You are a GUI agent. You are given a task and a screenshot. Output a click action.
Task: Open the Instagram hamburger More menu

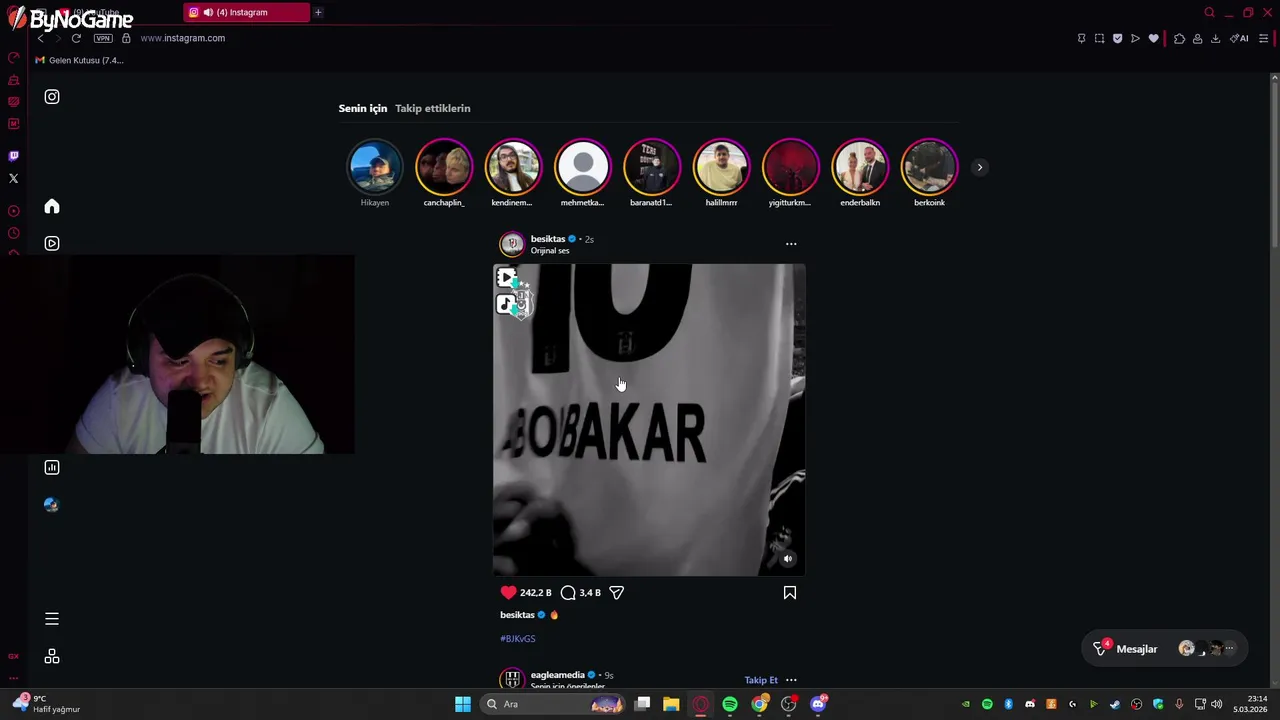pos(52,619)
